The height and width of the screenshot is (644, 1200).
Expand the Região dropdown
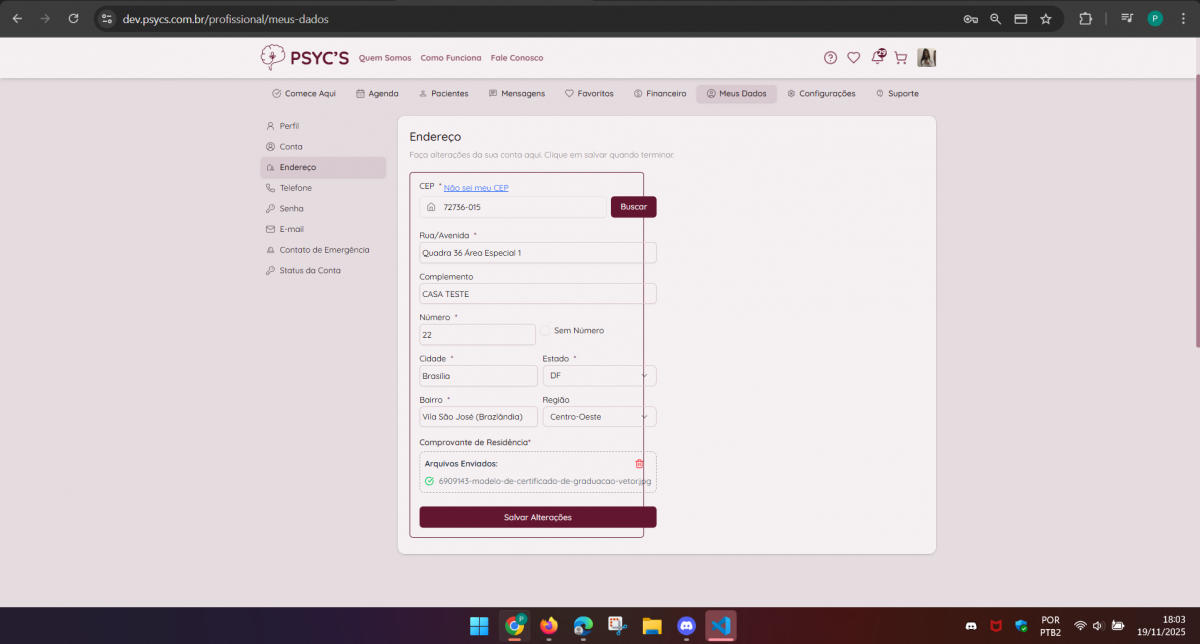click(x=599, y=417)
